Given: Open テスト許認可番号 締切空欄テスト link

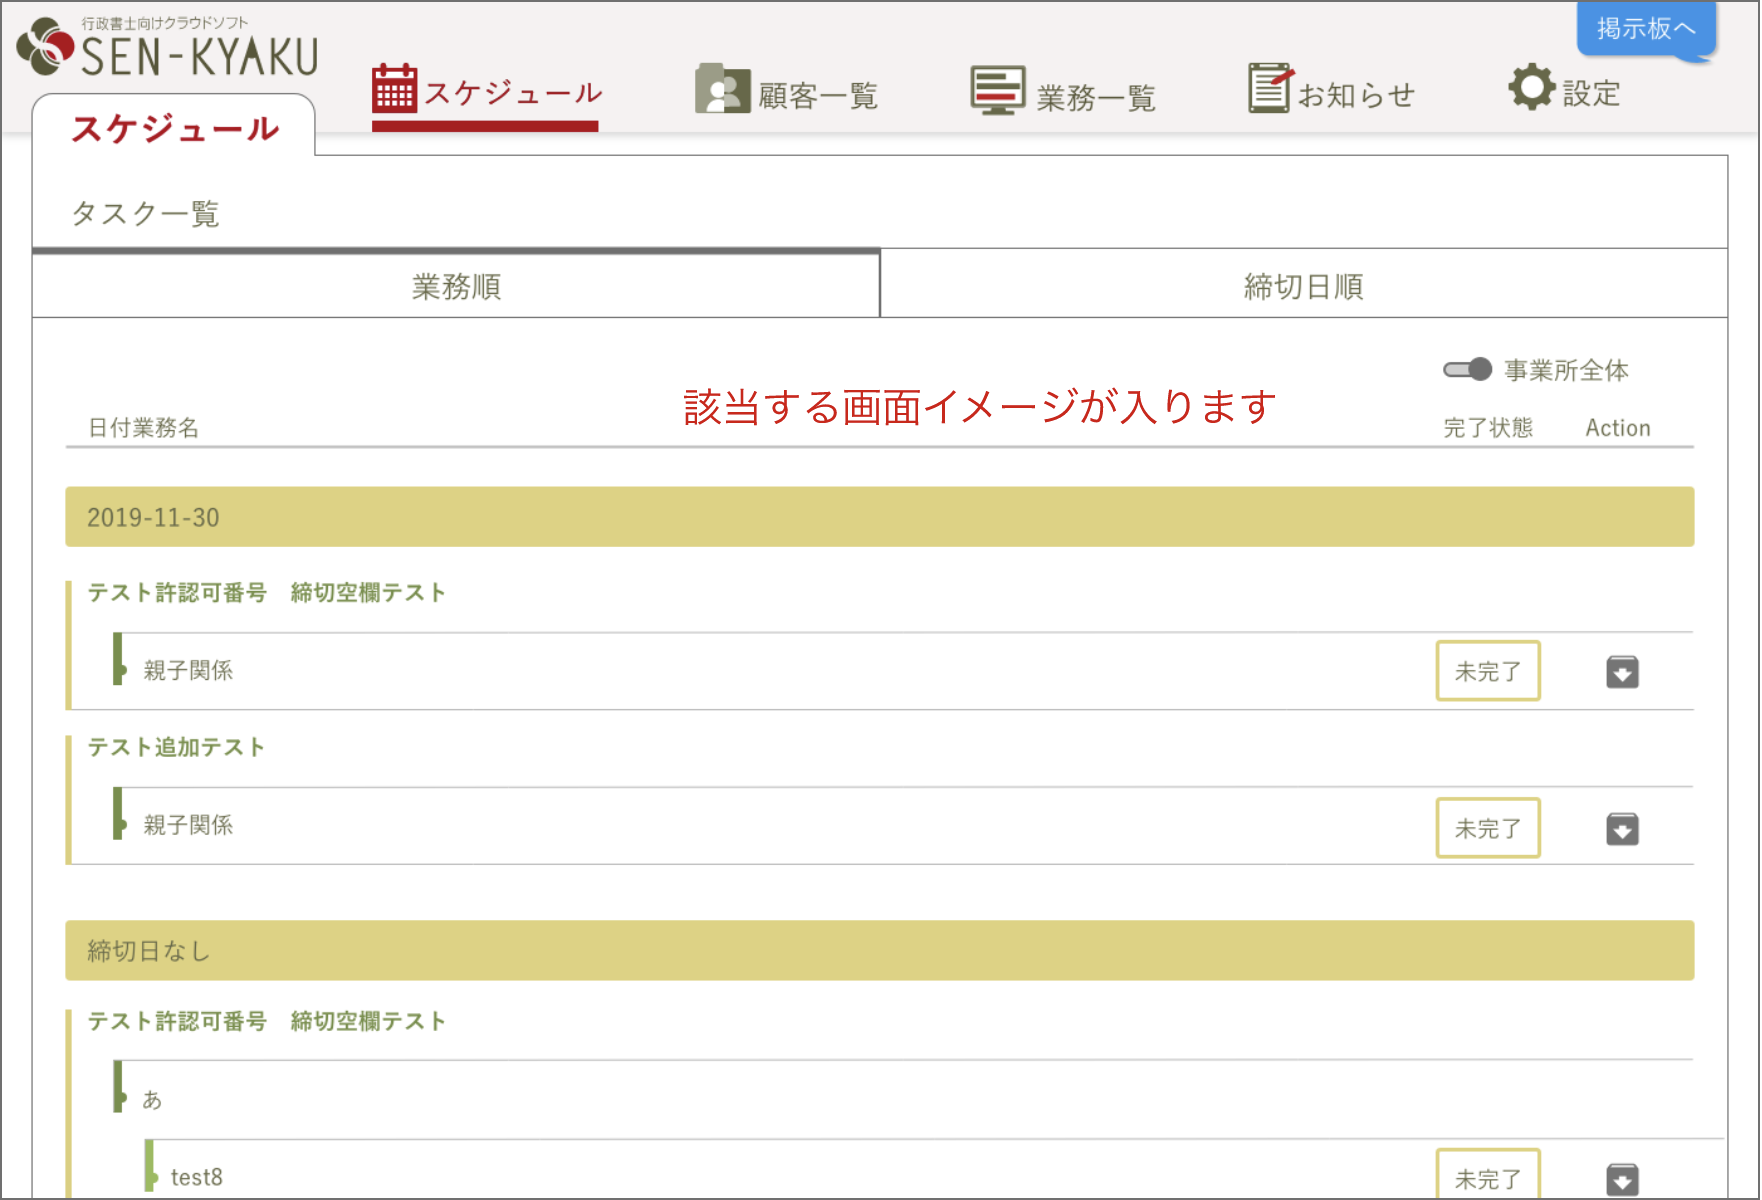Looking at the screenshot, I should (x=266, y=591).
